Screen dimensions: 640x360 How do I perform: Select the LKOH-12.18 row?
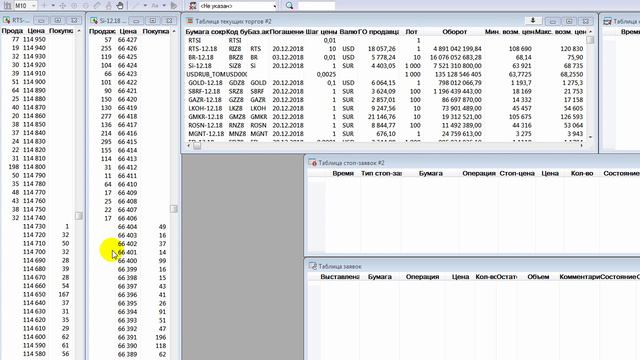coord(385,108)
